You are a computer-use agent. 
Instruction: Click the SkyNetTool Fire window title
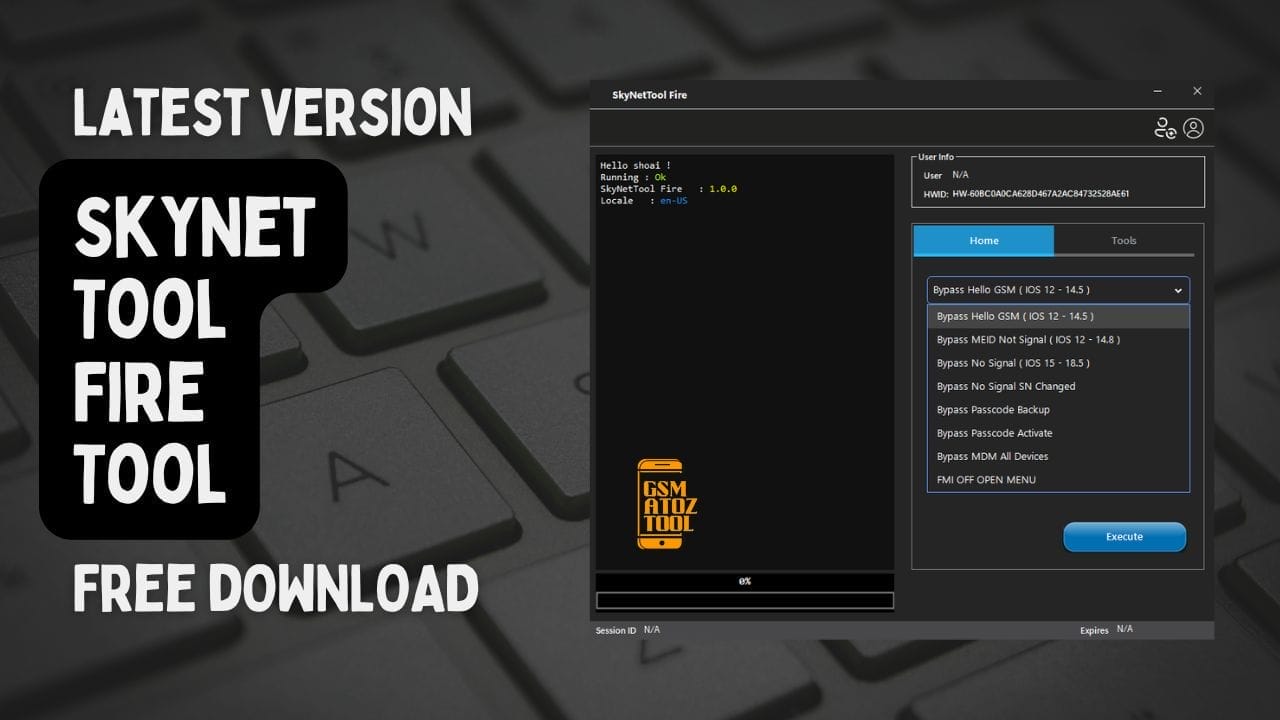pos(649,95)
